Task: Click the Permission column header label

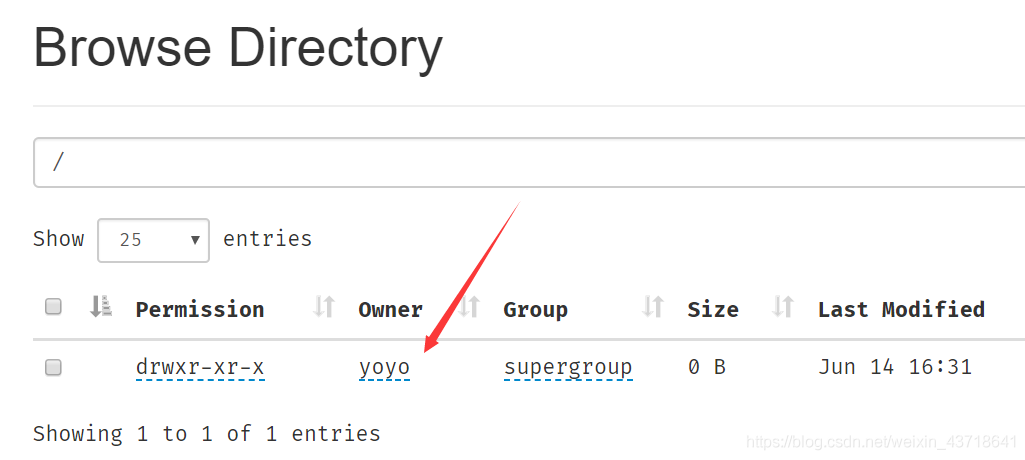Action: click(x=200, y=309)
